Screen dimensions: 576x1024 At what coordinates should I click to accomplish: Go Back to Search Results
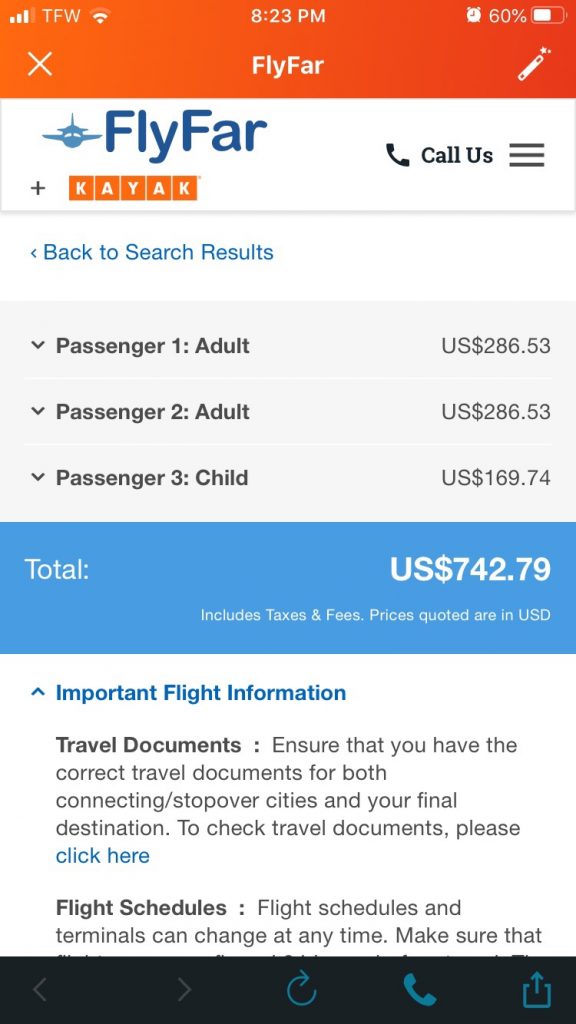[152, 252]
